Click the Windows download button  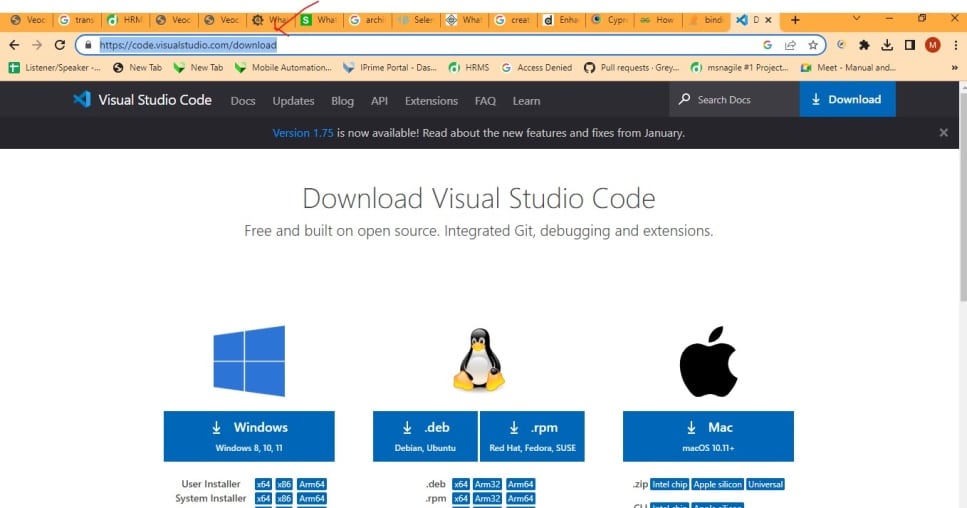[x=249, y=436]
